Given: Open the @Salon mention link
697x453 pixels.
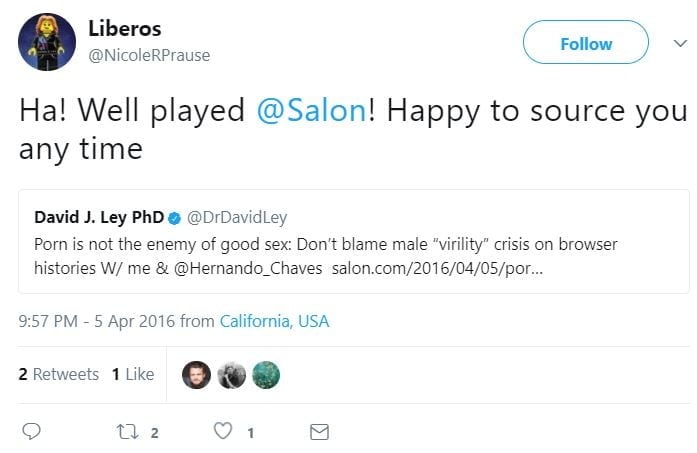Looking at the screenshot, I should point(311,111).
